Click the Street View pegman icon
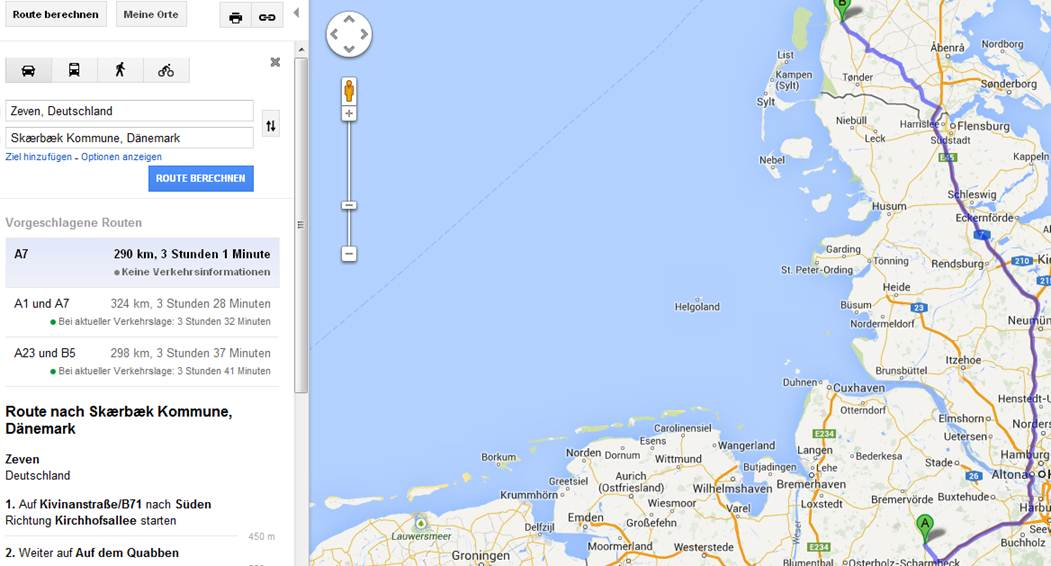 349,91
